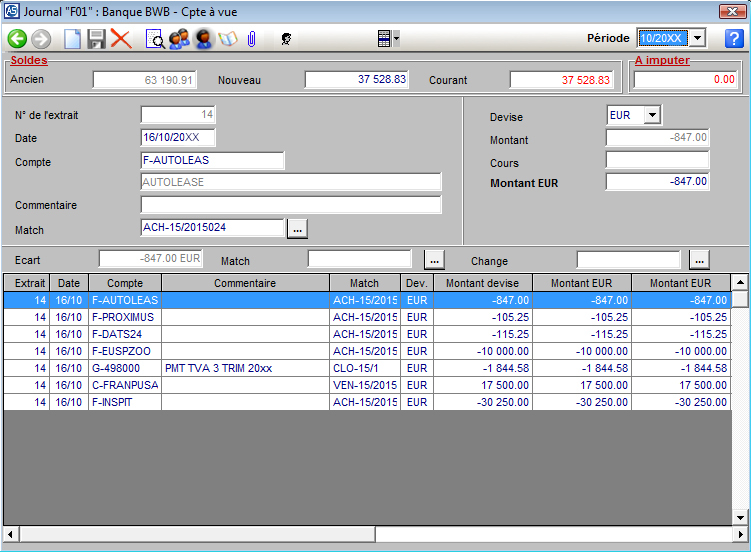Viewport: 751px width, 552px height.
Task: Delete entry with the red X icon
Action: [121, 39]
